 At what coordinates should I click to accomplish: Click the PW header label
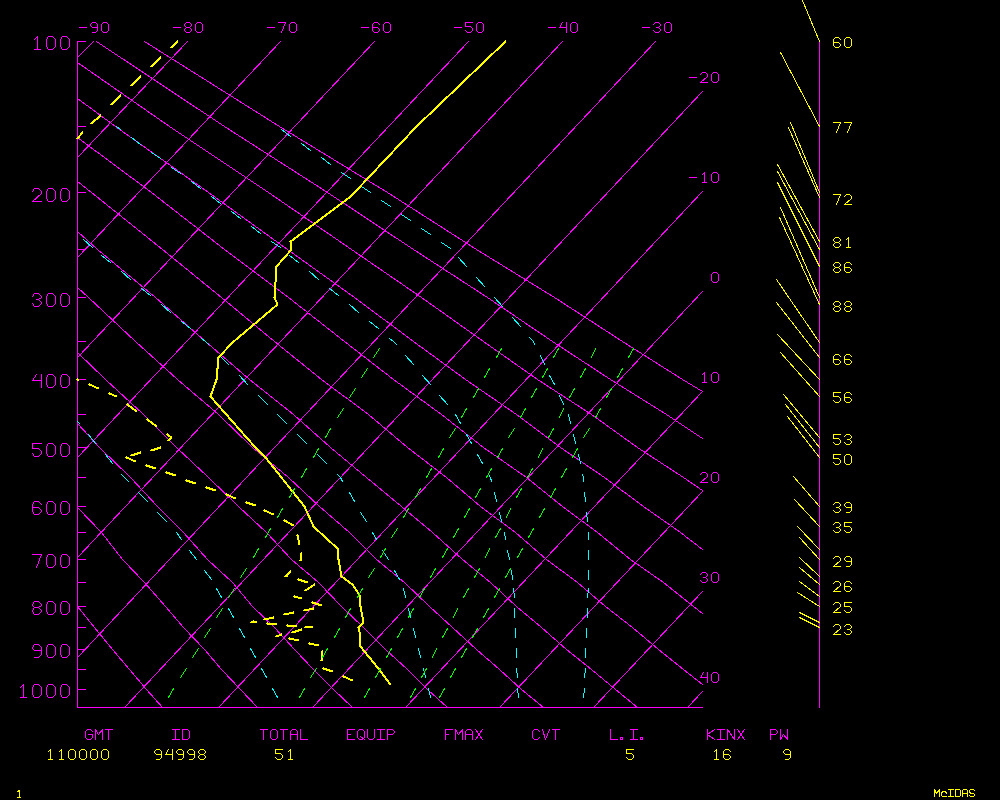tap(779, 735)
